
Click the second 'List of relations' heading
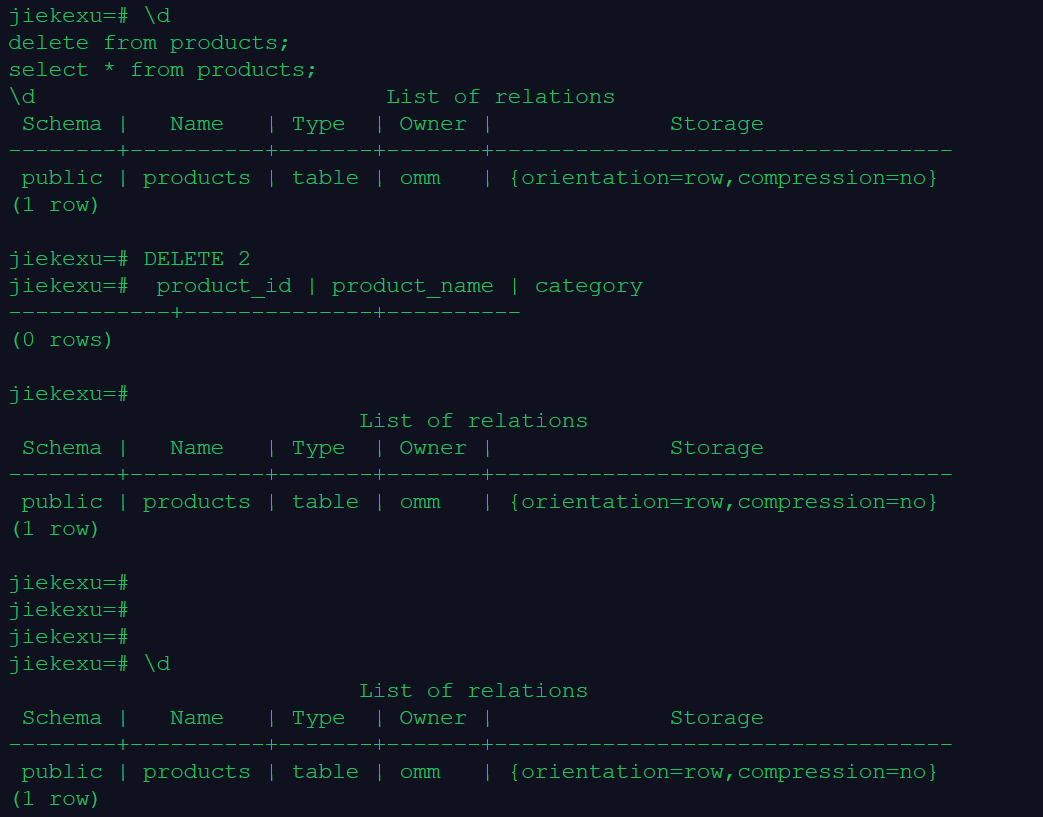point(474,421)
